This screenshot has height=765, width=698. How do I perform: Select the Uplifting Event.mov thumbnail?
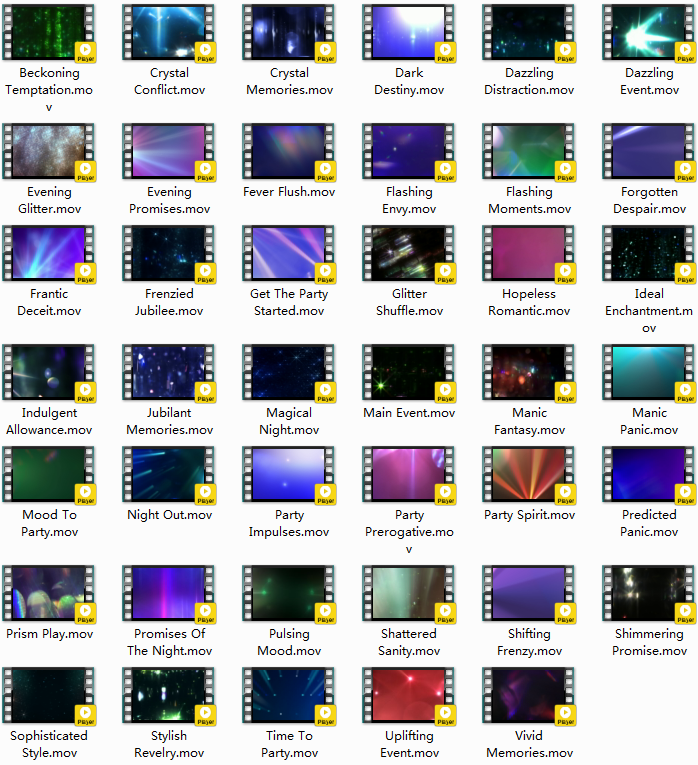point(408,695)
